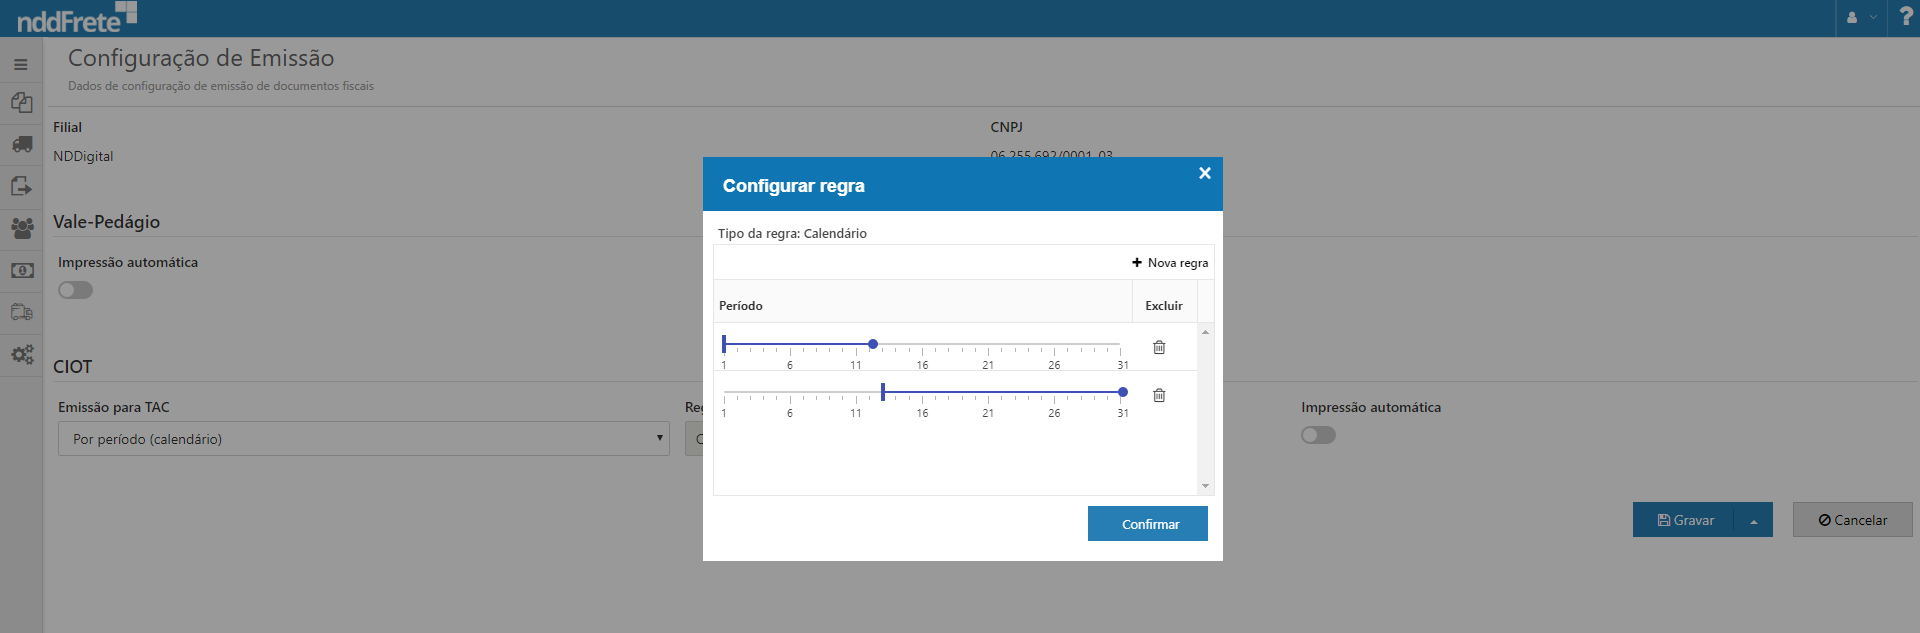Click the Cancelar button
Screen dimensions: 1920x633
pos(1852,520)
